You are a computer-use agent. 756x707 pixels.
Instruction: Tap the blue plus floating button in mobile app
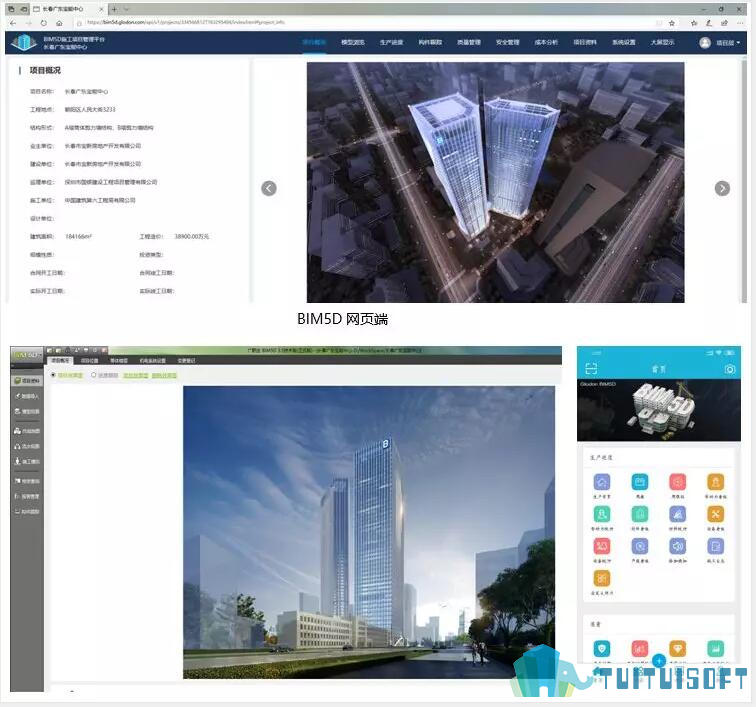(x=659, y=661)
